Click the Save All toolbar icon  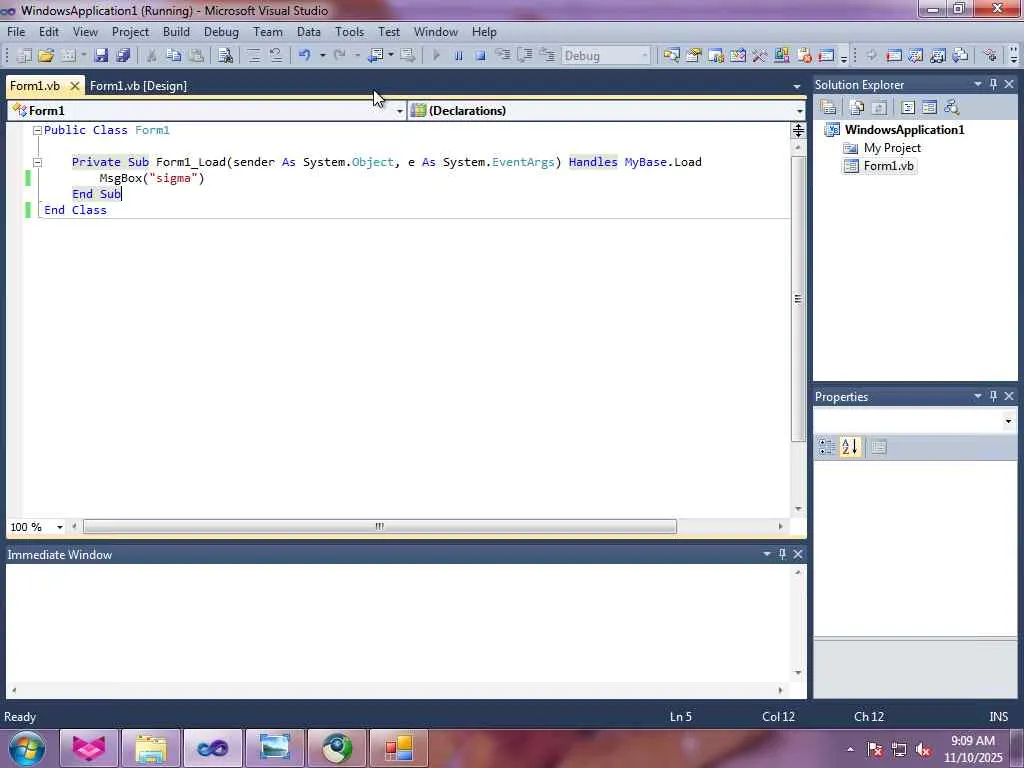point(122,56)
